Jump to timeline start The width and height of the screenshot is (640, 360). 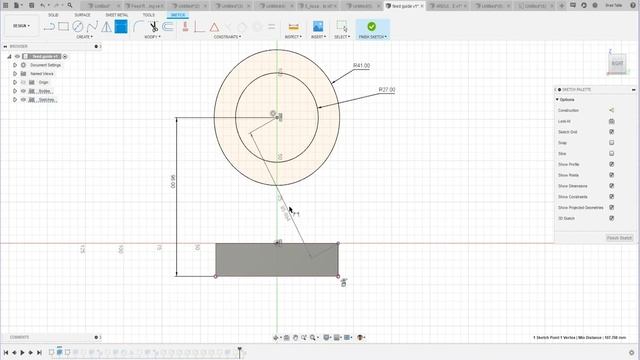pos(6,352)
